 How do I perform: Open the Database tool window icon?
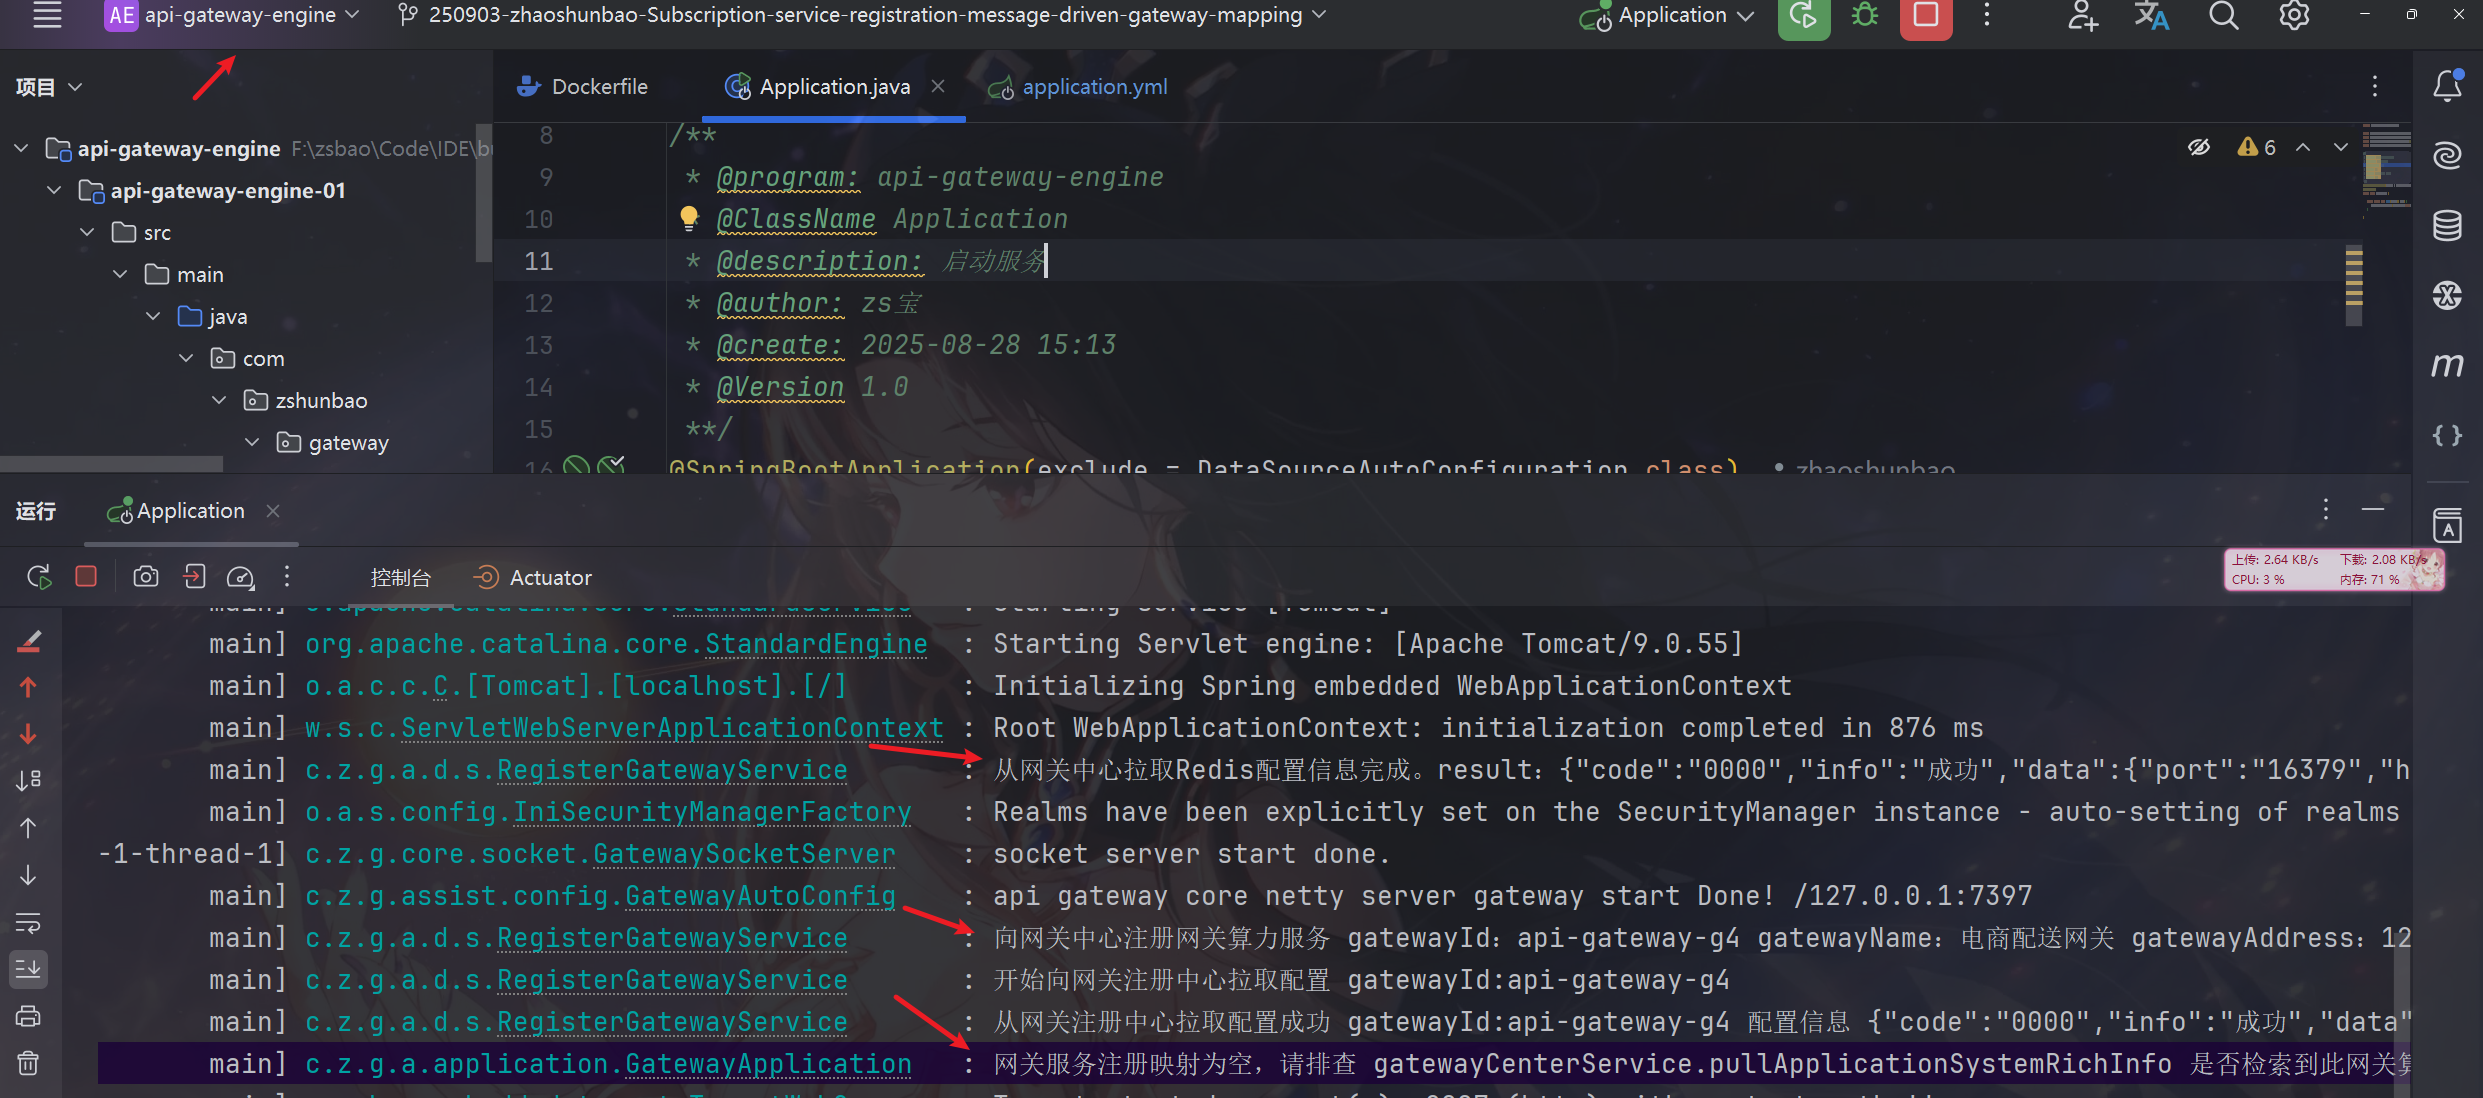tap(2447, 226)
